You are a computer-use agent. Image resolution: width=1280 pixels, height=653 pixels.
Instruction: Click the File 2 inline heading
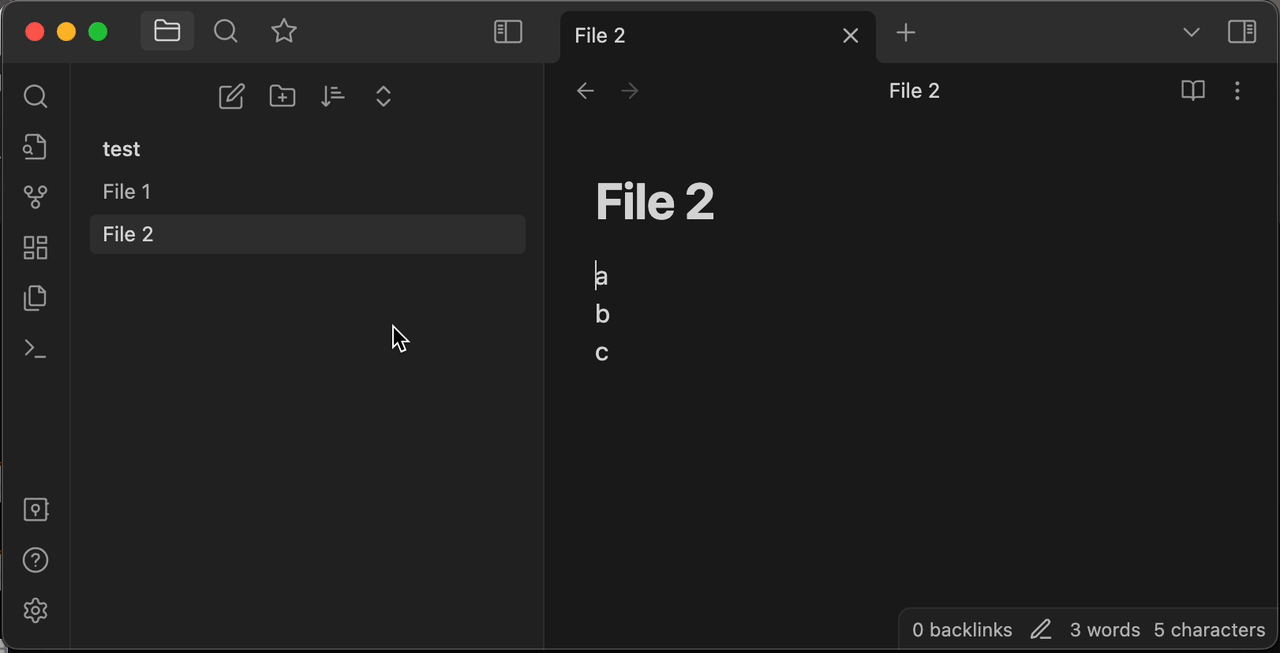(x=655, y=202)
